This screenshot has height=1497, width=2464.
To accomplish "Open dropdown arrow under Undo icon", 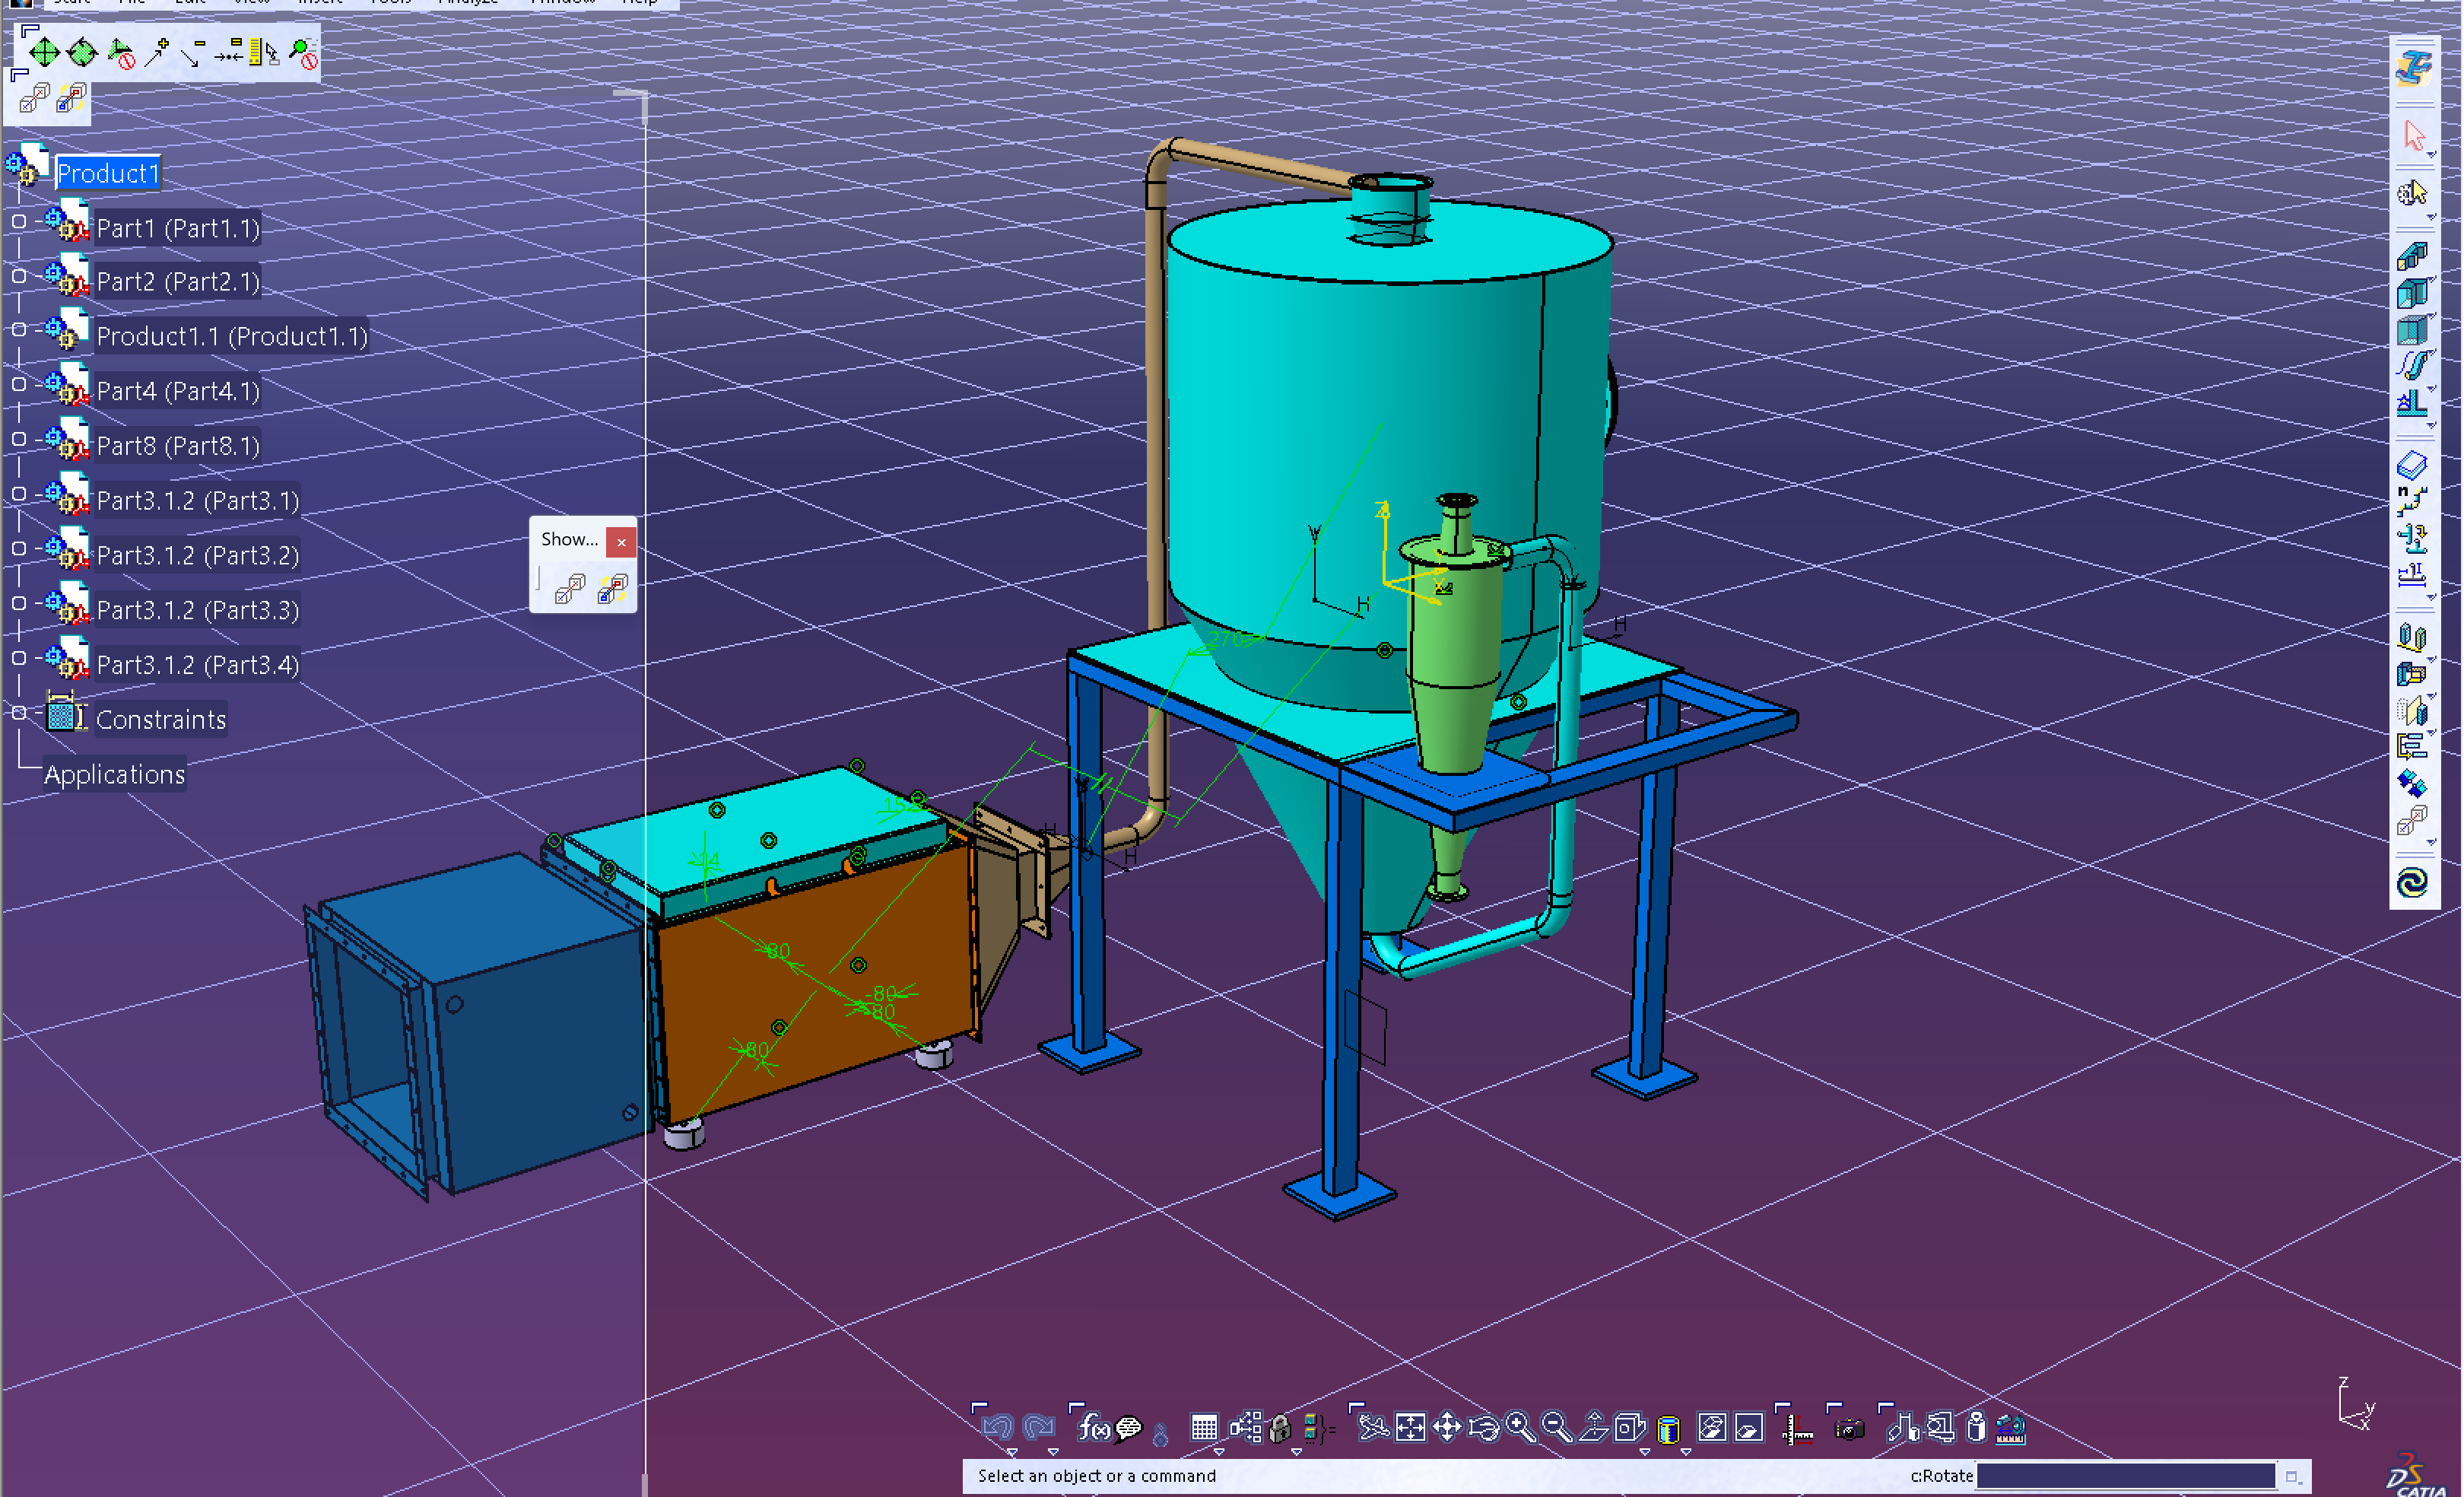I will [1012, 1452].
